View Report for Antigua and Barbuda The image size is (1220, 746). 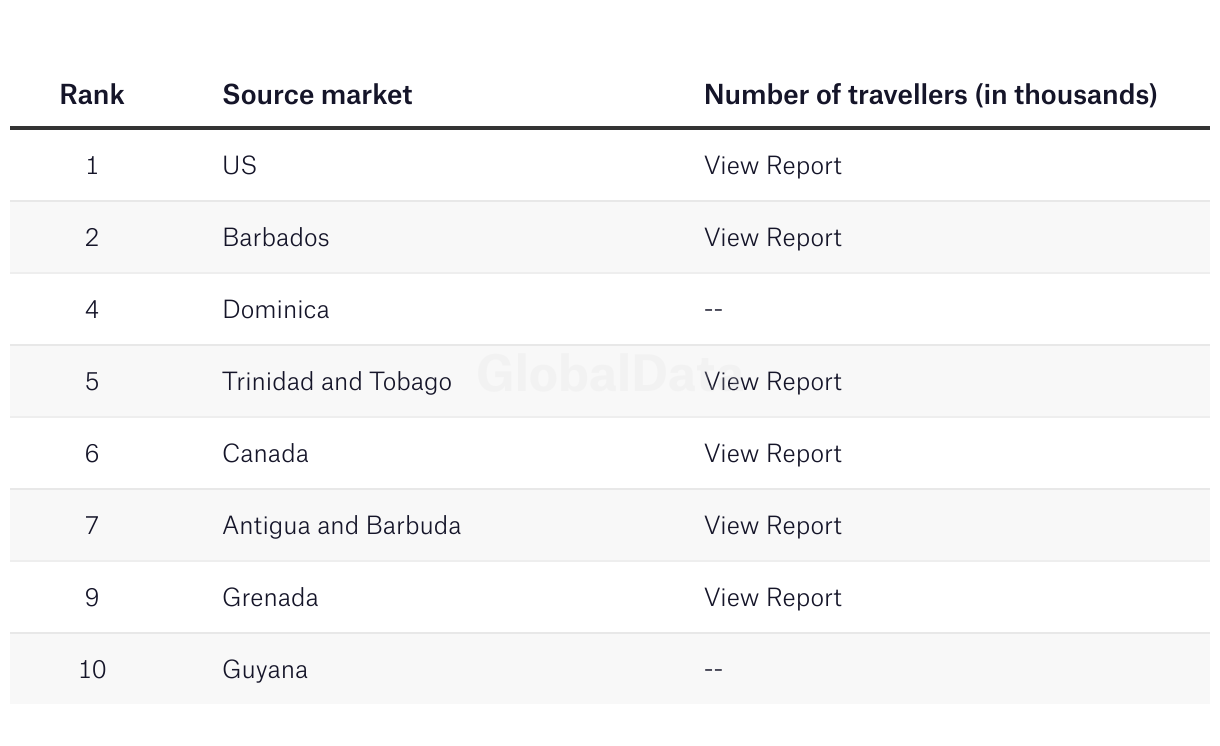pyautogui.click(x=772, y=525)
